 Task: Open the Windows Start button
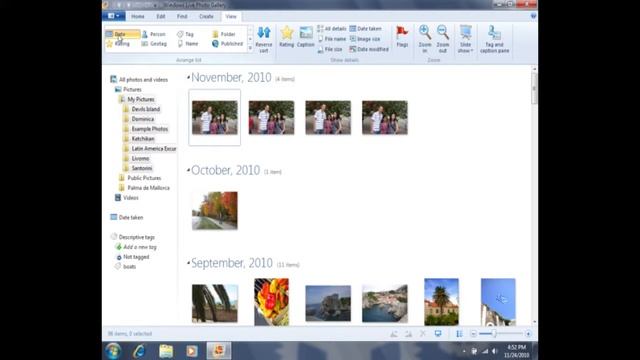point(113,351)
